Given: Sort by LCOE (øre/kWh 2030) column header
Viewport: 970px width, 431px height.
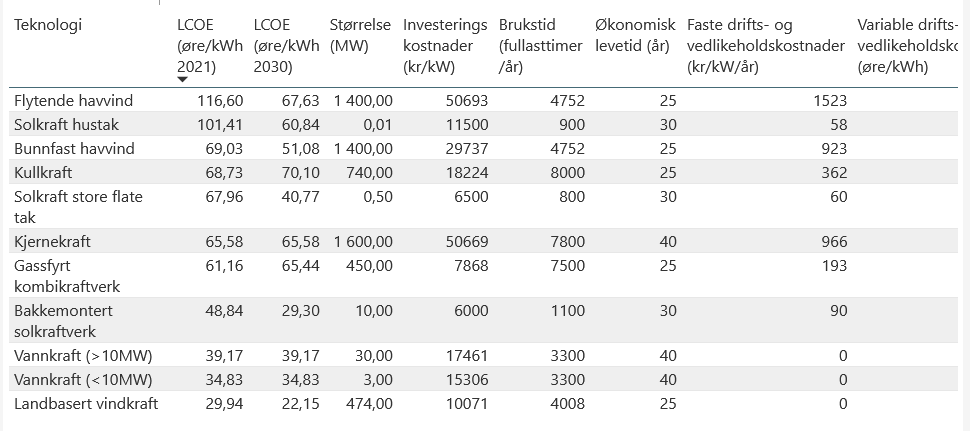Looking at the screenshot, I should (286, 45).
